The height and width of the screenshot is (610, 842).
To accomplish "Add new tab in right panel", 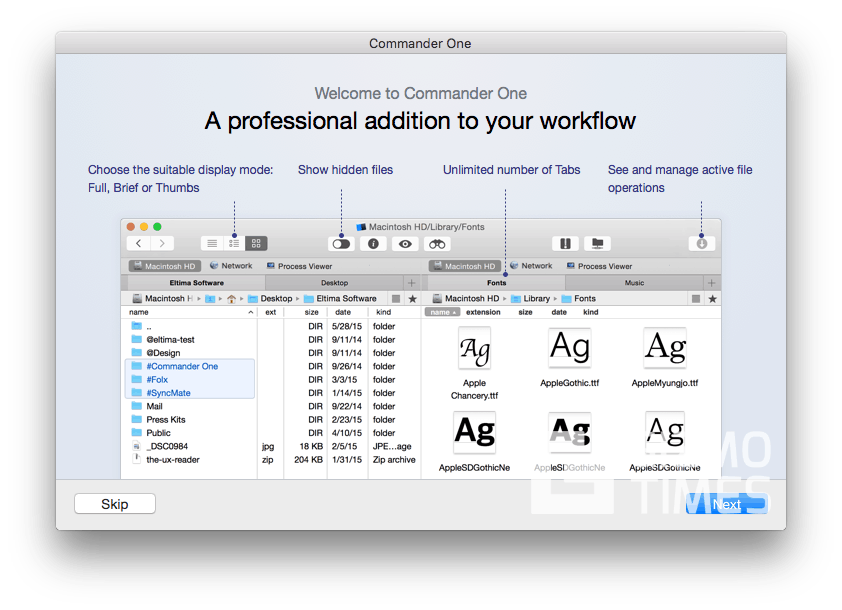I will [x=712, y=282].
